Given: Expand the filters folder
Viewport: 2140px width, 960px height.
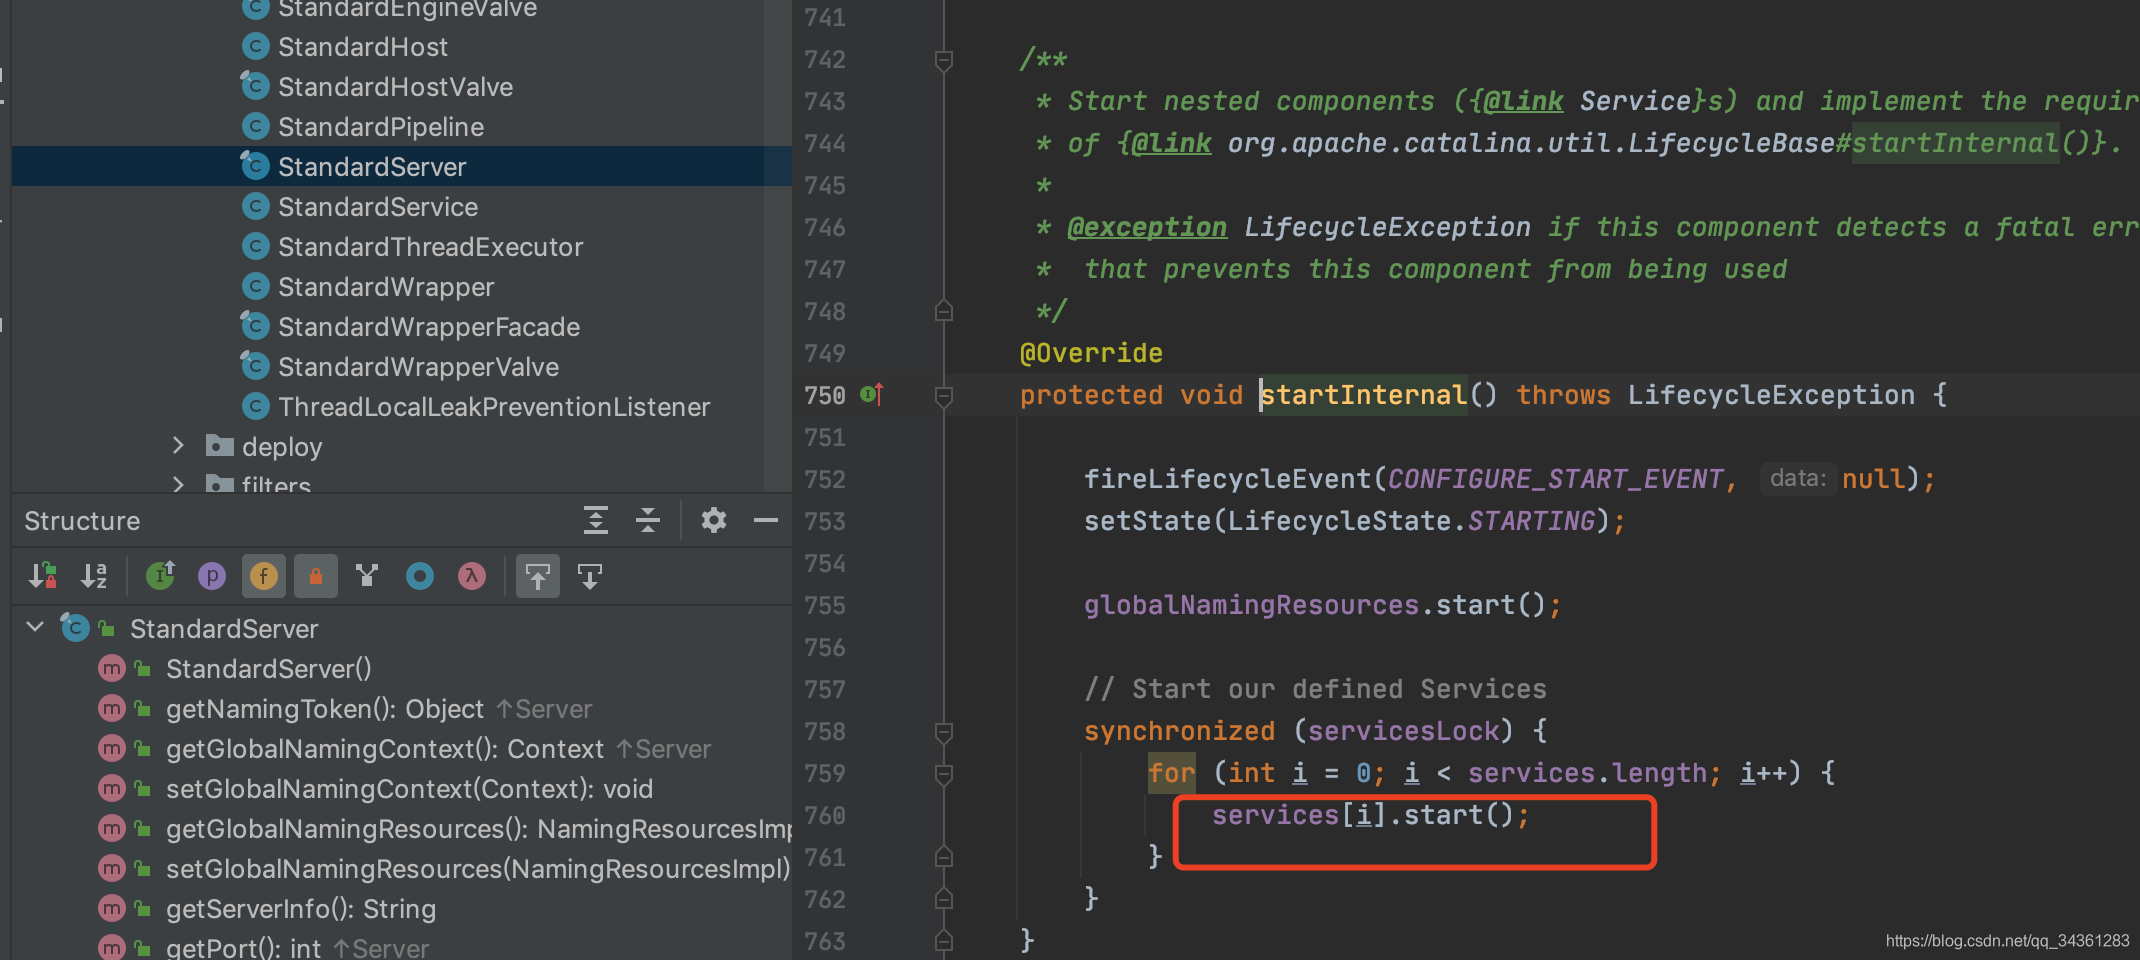Looking at the screenshot, I should tap(178, 484).
